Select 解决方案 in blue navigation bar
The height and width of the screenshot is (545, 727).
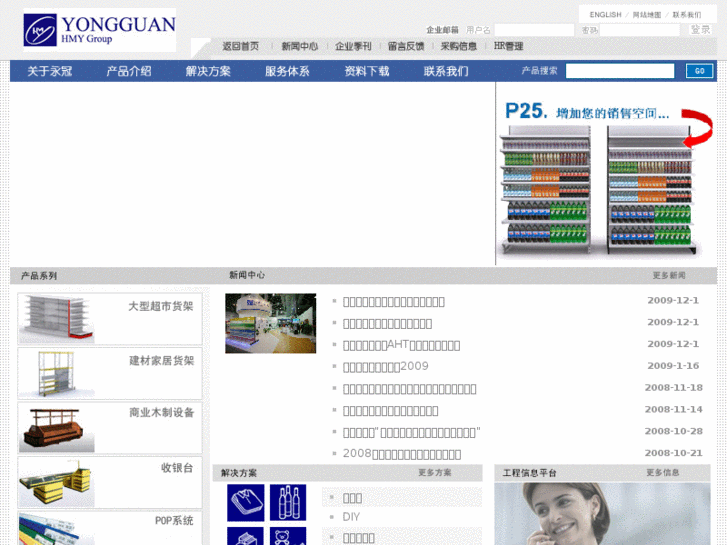tap(208, 71)
